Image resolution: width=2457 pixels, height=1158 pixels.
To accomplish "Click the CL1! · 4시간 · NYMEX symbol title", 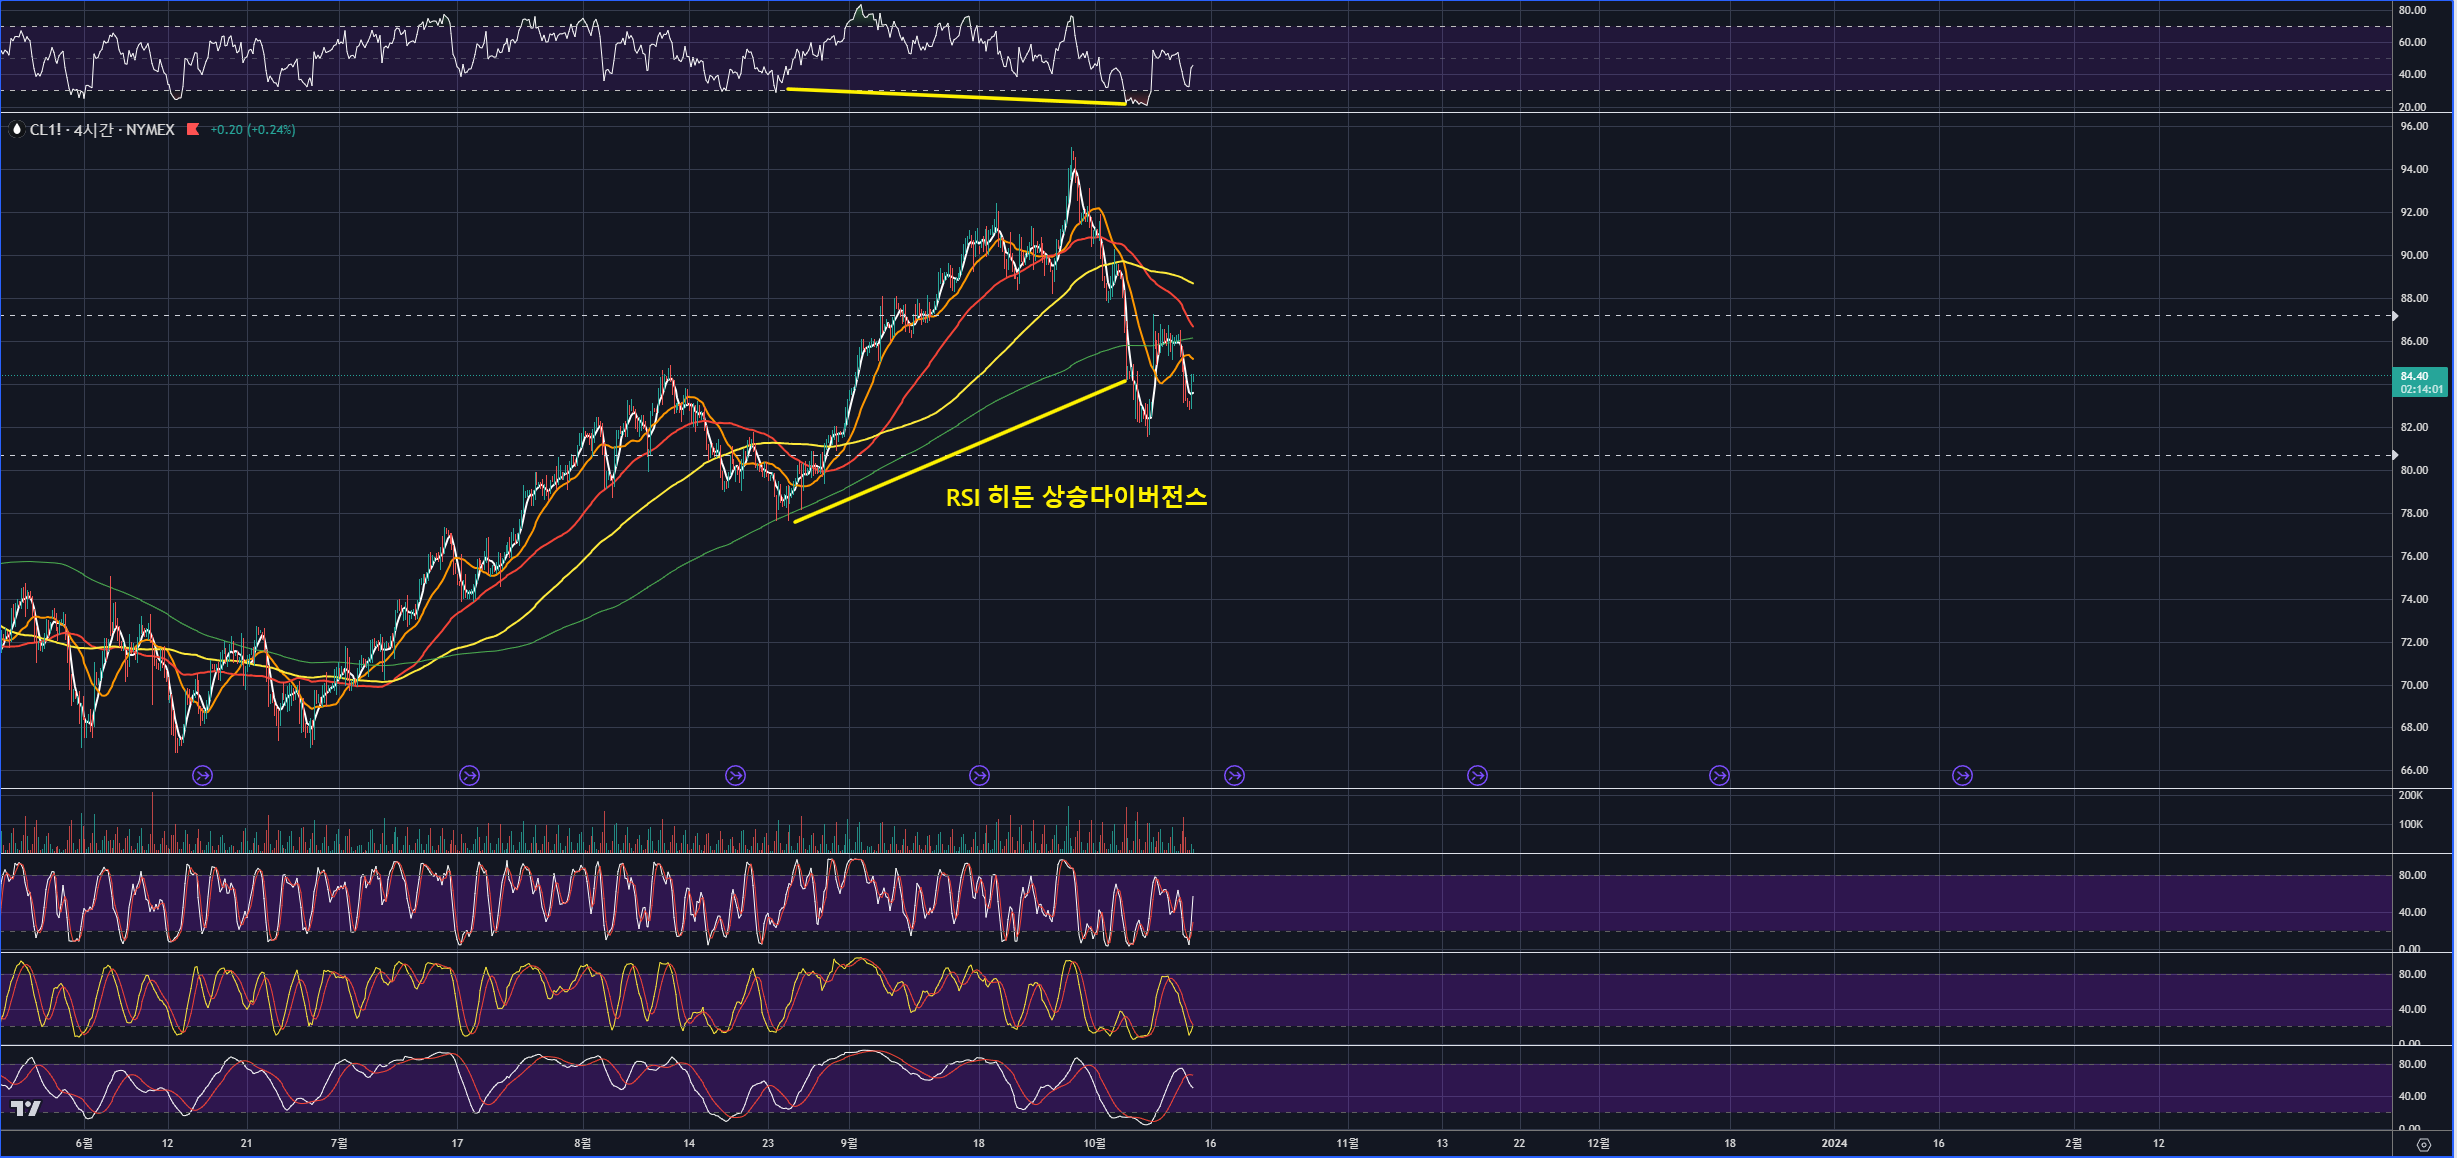I will pyautogui.click(x=102, y=130).
